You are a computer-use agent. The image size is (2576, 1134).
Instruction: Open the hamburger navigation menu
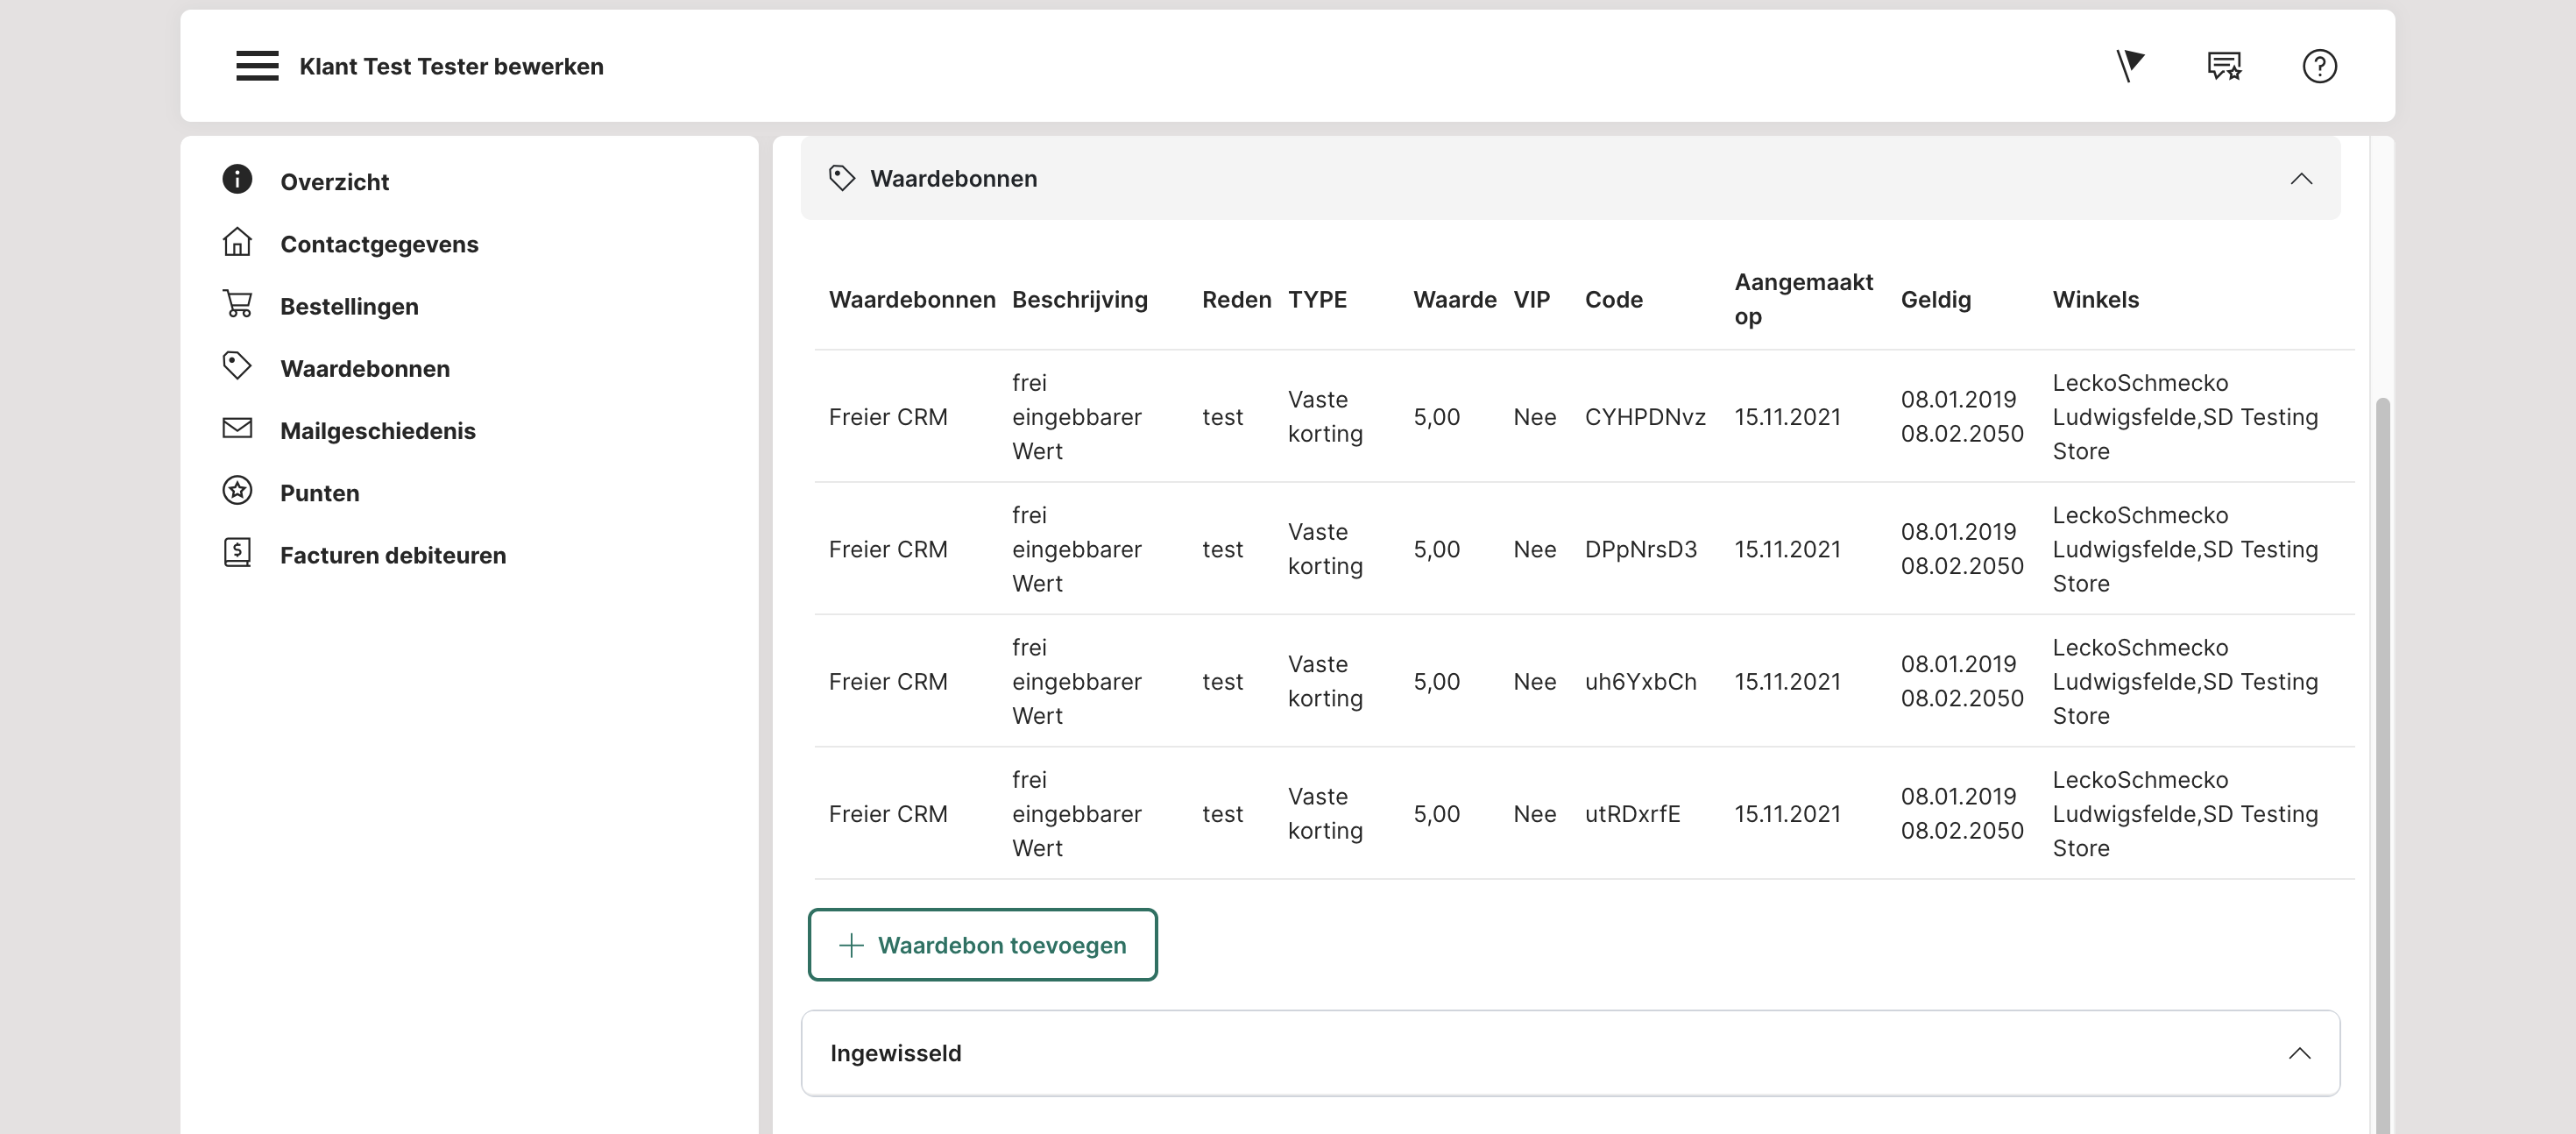257,66
